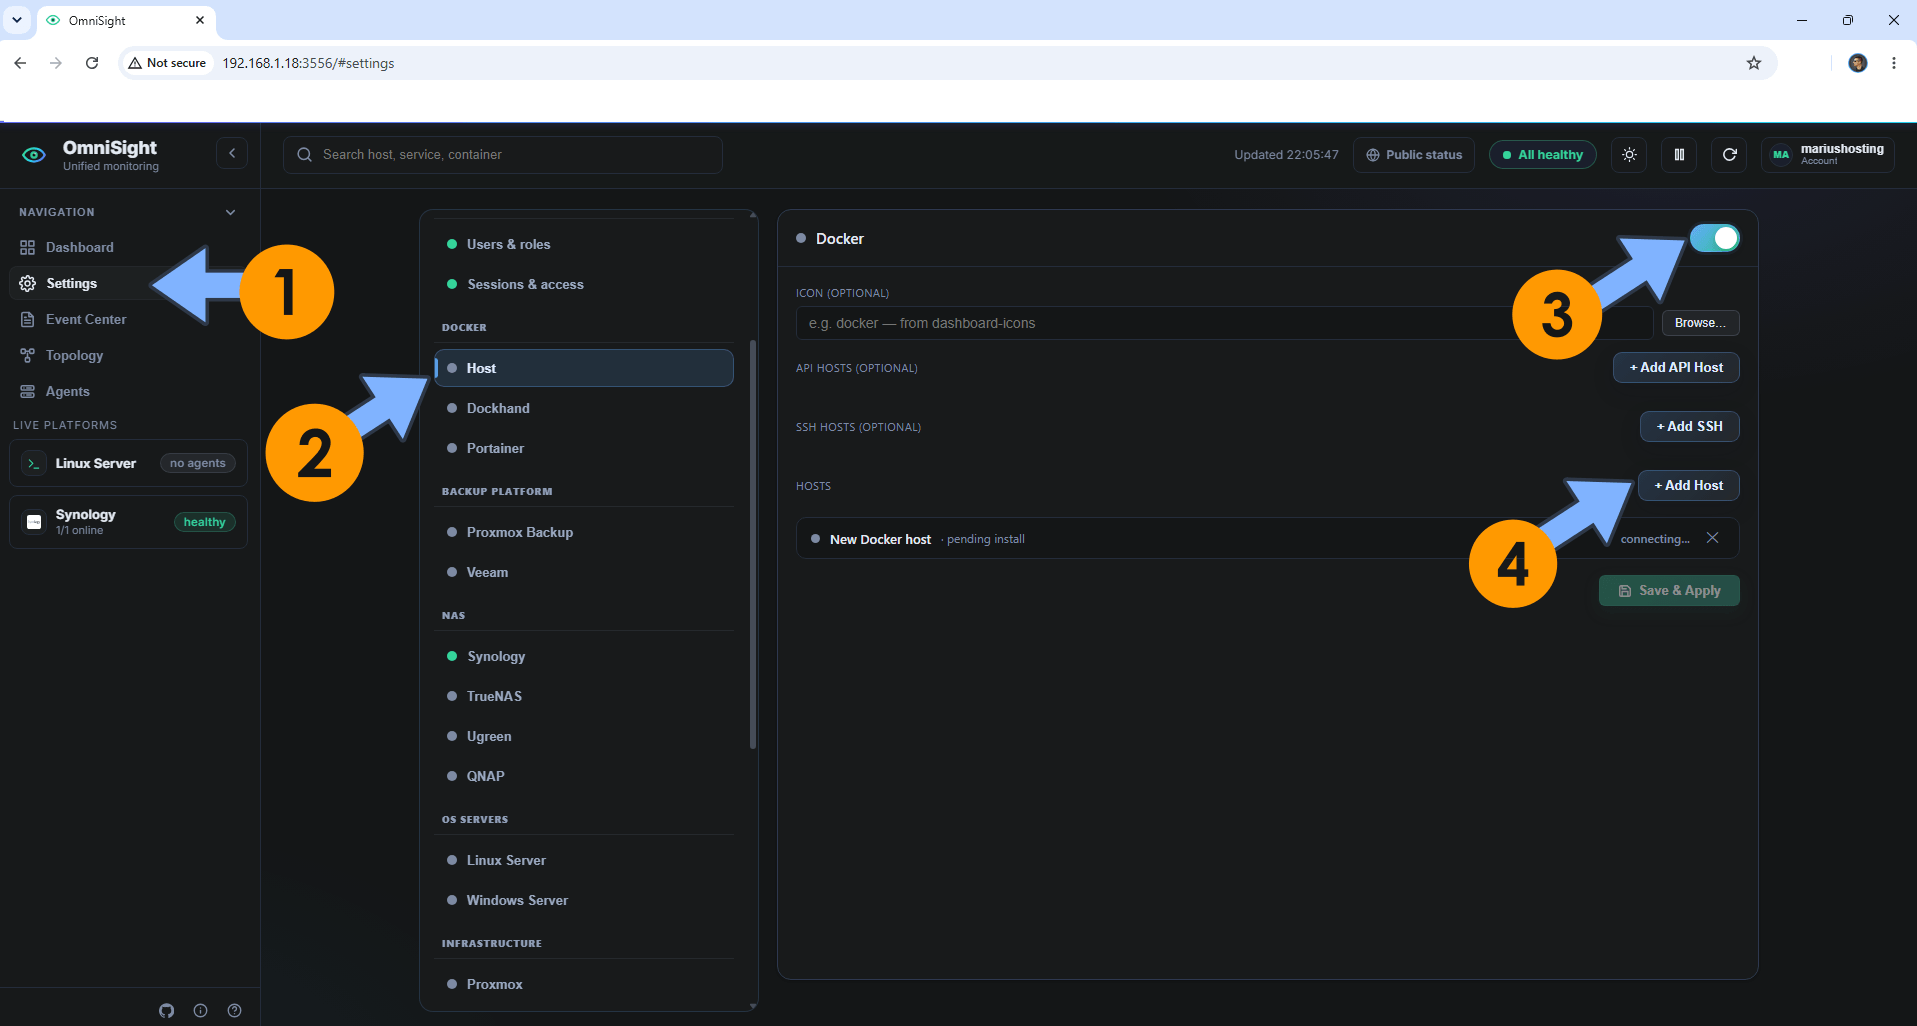Select Portainer settings item
This screenshot has width=1917, height=1026.
[584, 448]
